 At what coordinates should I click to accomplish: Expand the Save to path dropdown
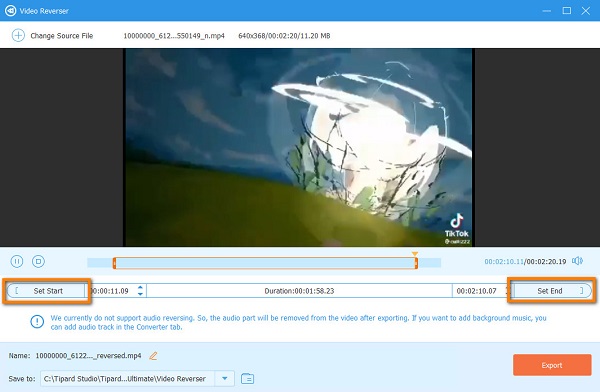pyautogui.click(x=225, y=379)
